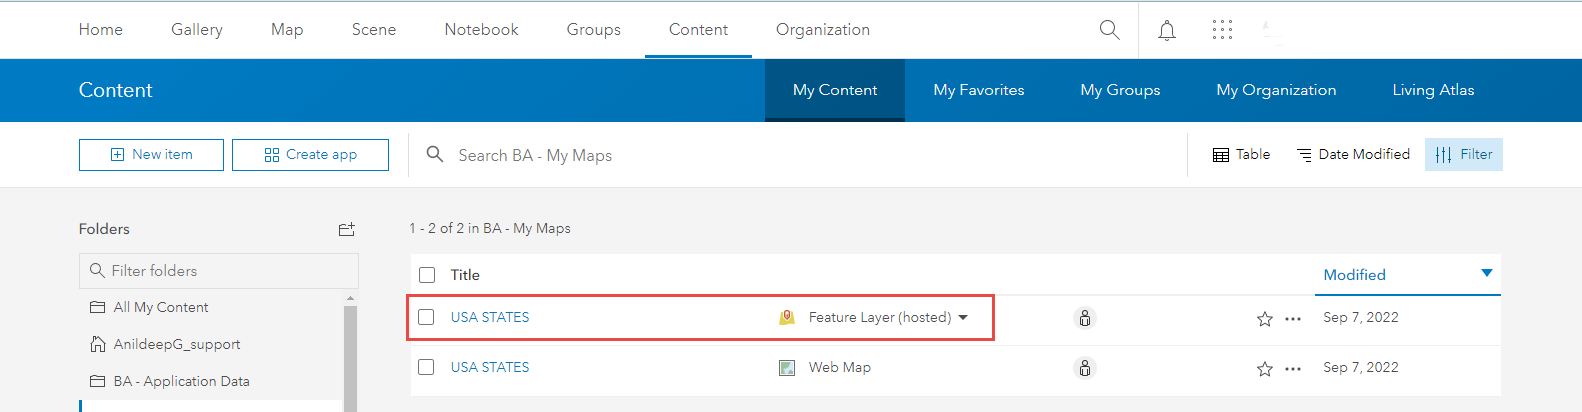This screenshot has height=412, width=1582.
Task: Open the Gallery page
Action: [197, 30]
